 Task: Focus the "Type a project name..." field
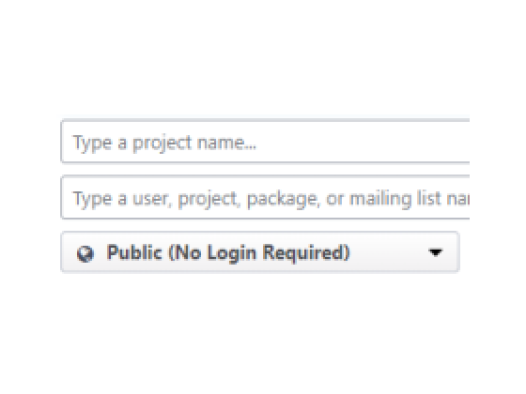[265, 142]
